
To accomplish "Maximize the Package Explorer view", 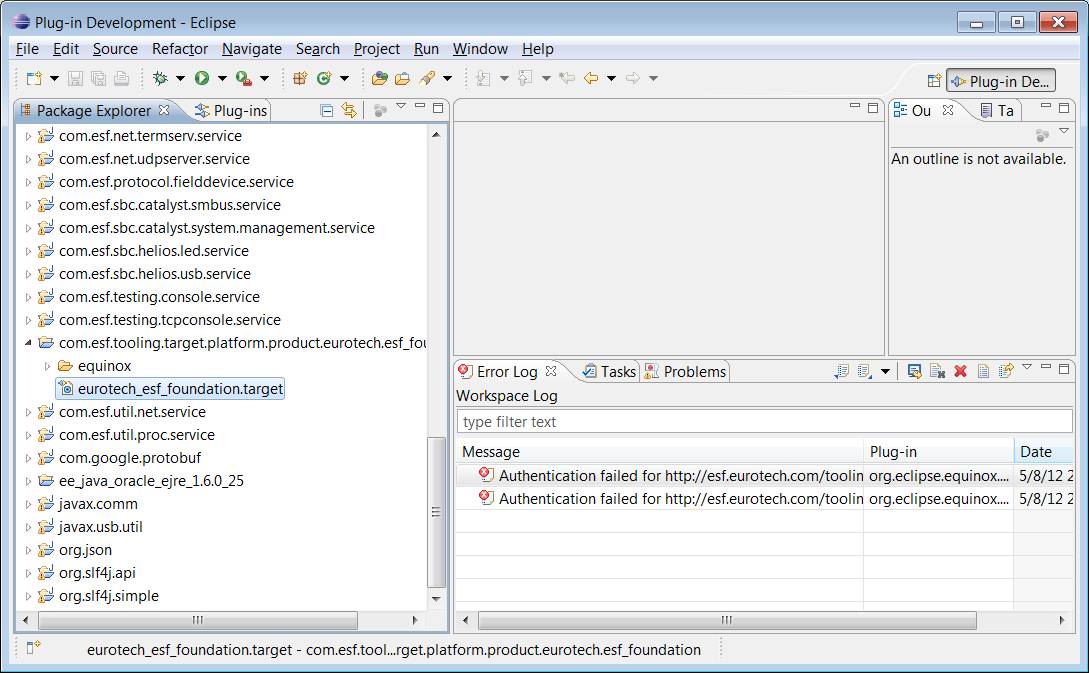I will (438, 108).
